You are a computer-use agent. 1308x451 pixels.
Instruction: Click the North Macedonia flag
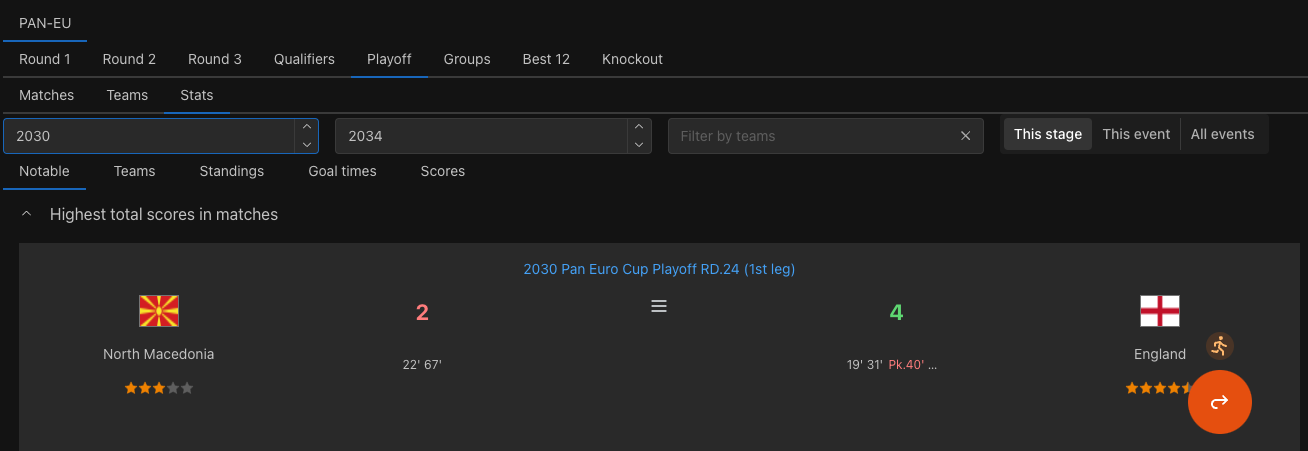pyautogui.click(x=159, y=311)
